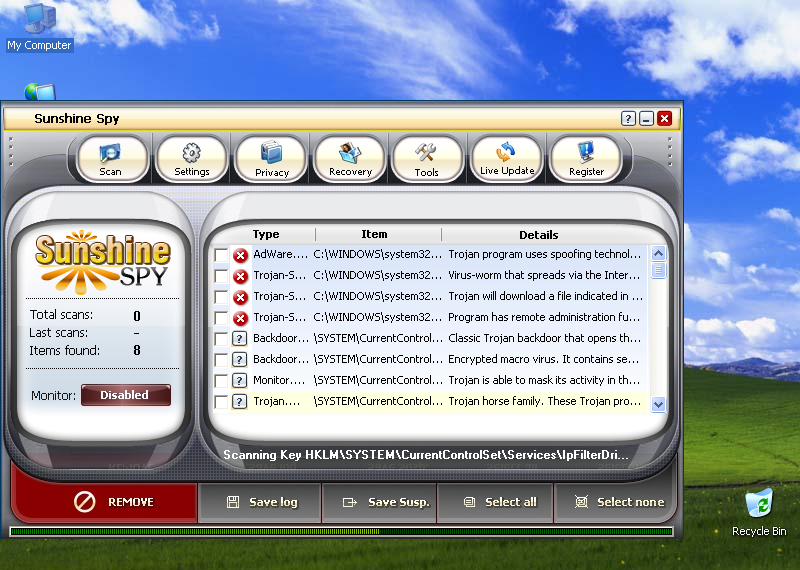The image size is (800, 570).
Task: Click the scan progress bar
Action: pyautogui.click(x=341, y=532)
